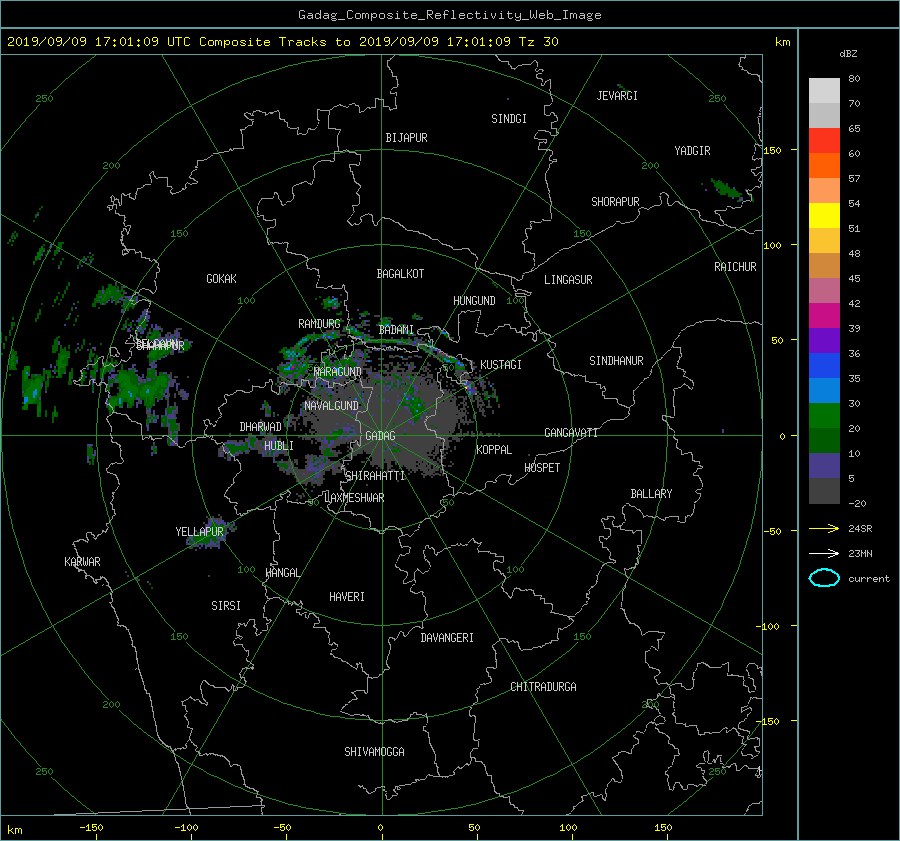Pick the magenta 42-39 dBZ legend swatch

824,315
